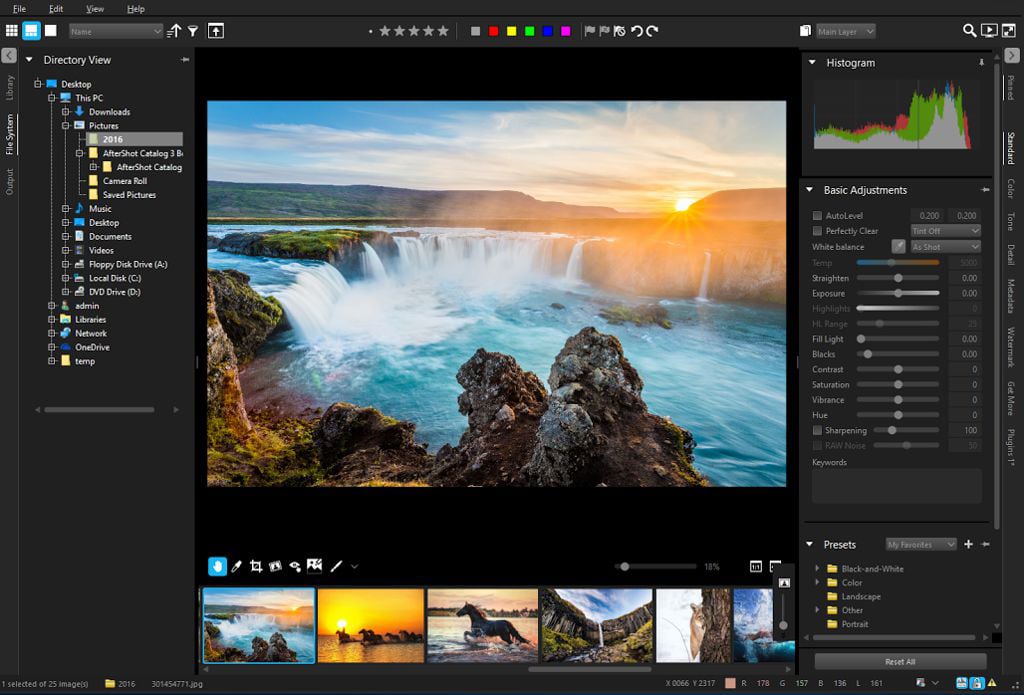1024x695 pixels.
Task: Adjust the Exposure slider
Action: click(x=898, y=293)
